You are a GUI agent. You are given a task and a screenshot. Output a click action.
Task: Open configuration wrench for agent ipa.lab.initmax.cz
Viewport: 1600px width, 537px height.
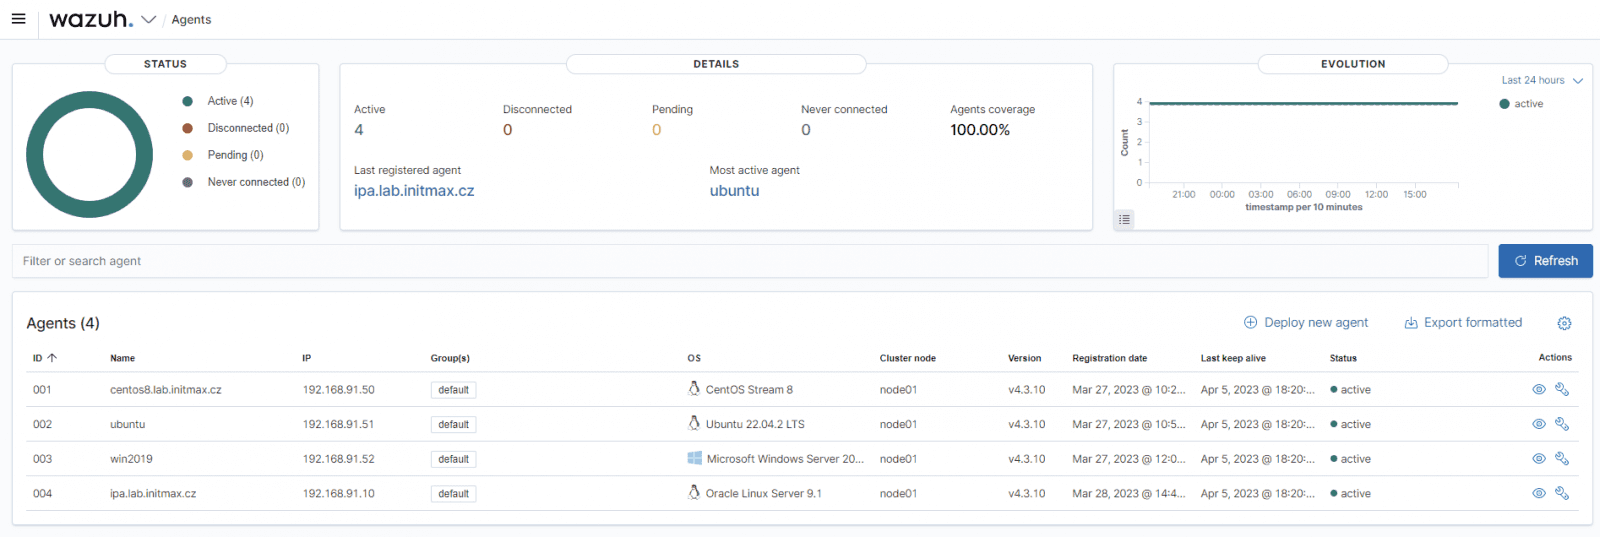(x=1562, y=494)
